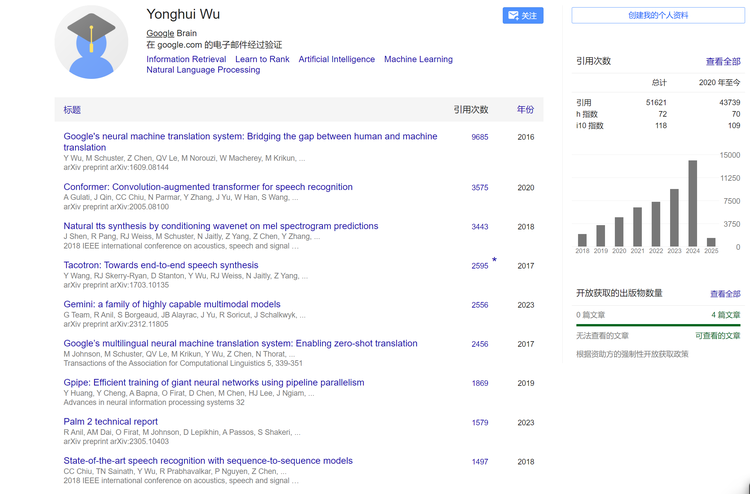The width and height of the screenshot is (750, 494).
Task: Click the 2018 bar in citation chart
Action: coord(582,241)
